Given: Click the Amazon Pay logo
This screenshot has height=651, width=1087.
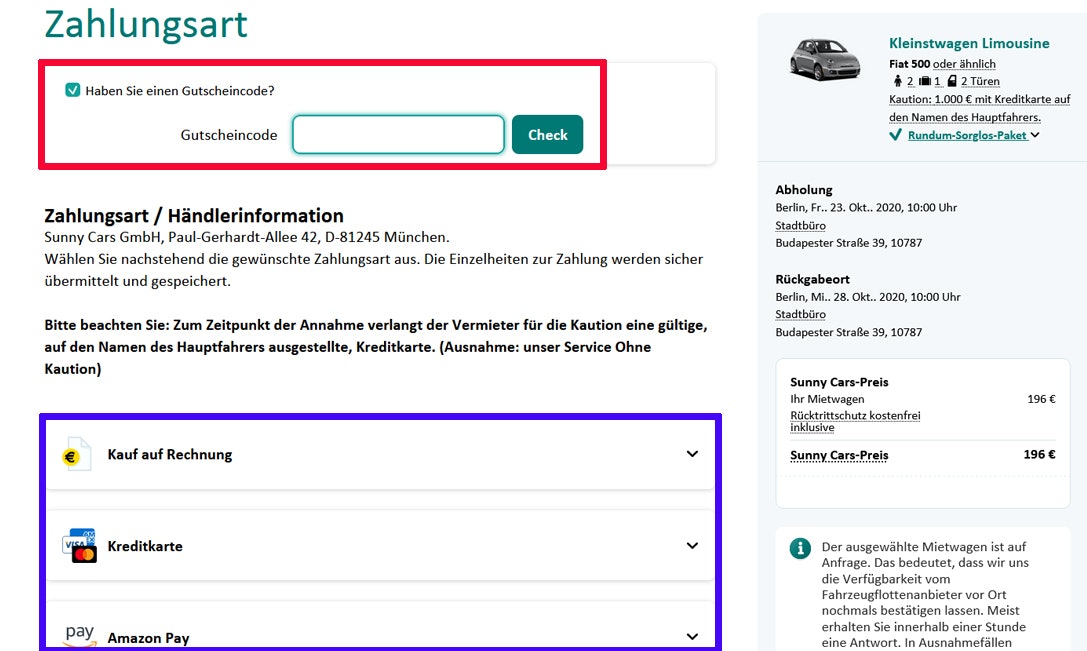Looking at the screenshot, I should tap(79, 635).
